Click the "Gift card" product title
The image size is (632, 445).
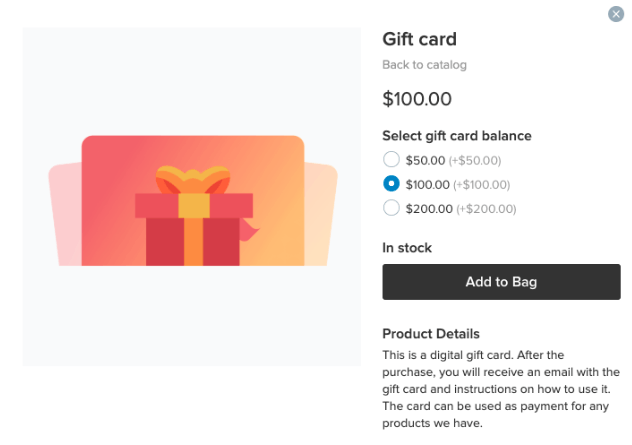coord(419,39)
